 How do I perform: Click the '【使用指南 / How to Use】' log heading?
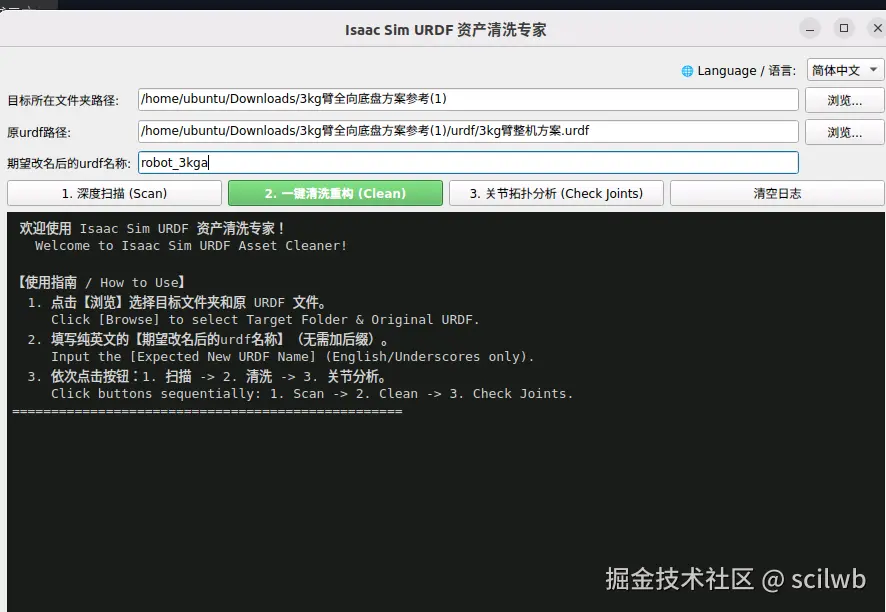point(101,282)
